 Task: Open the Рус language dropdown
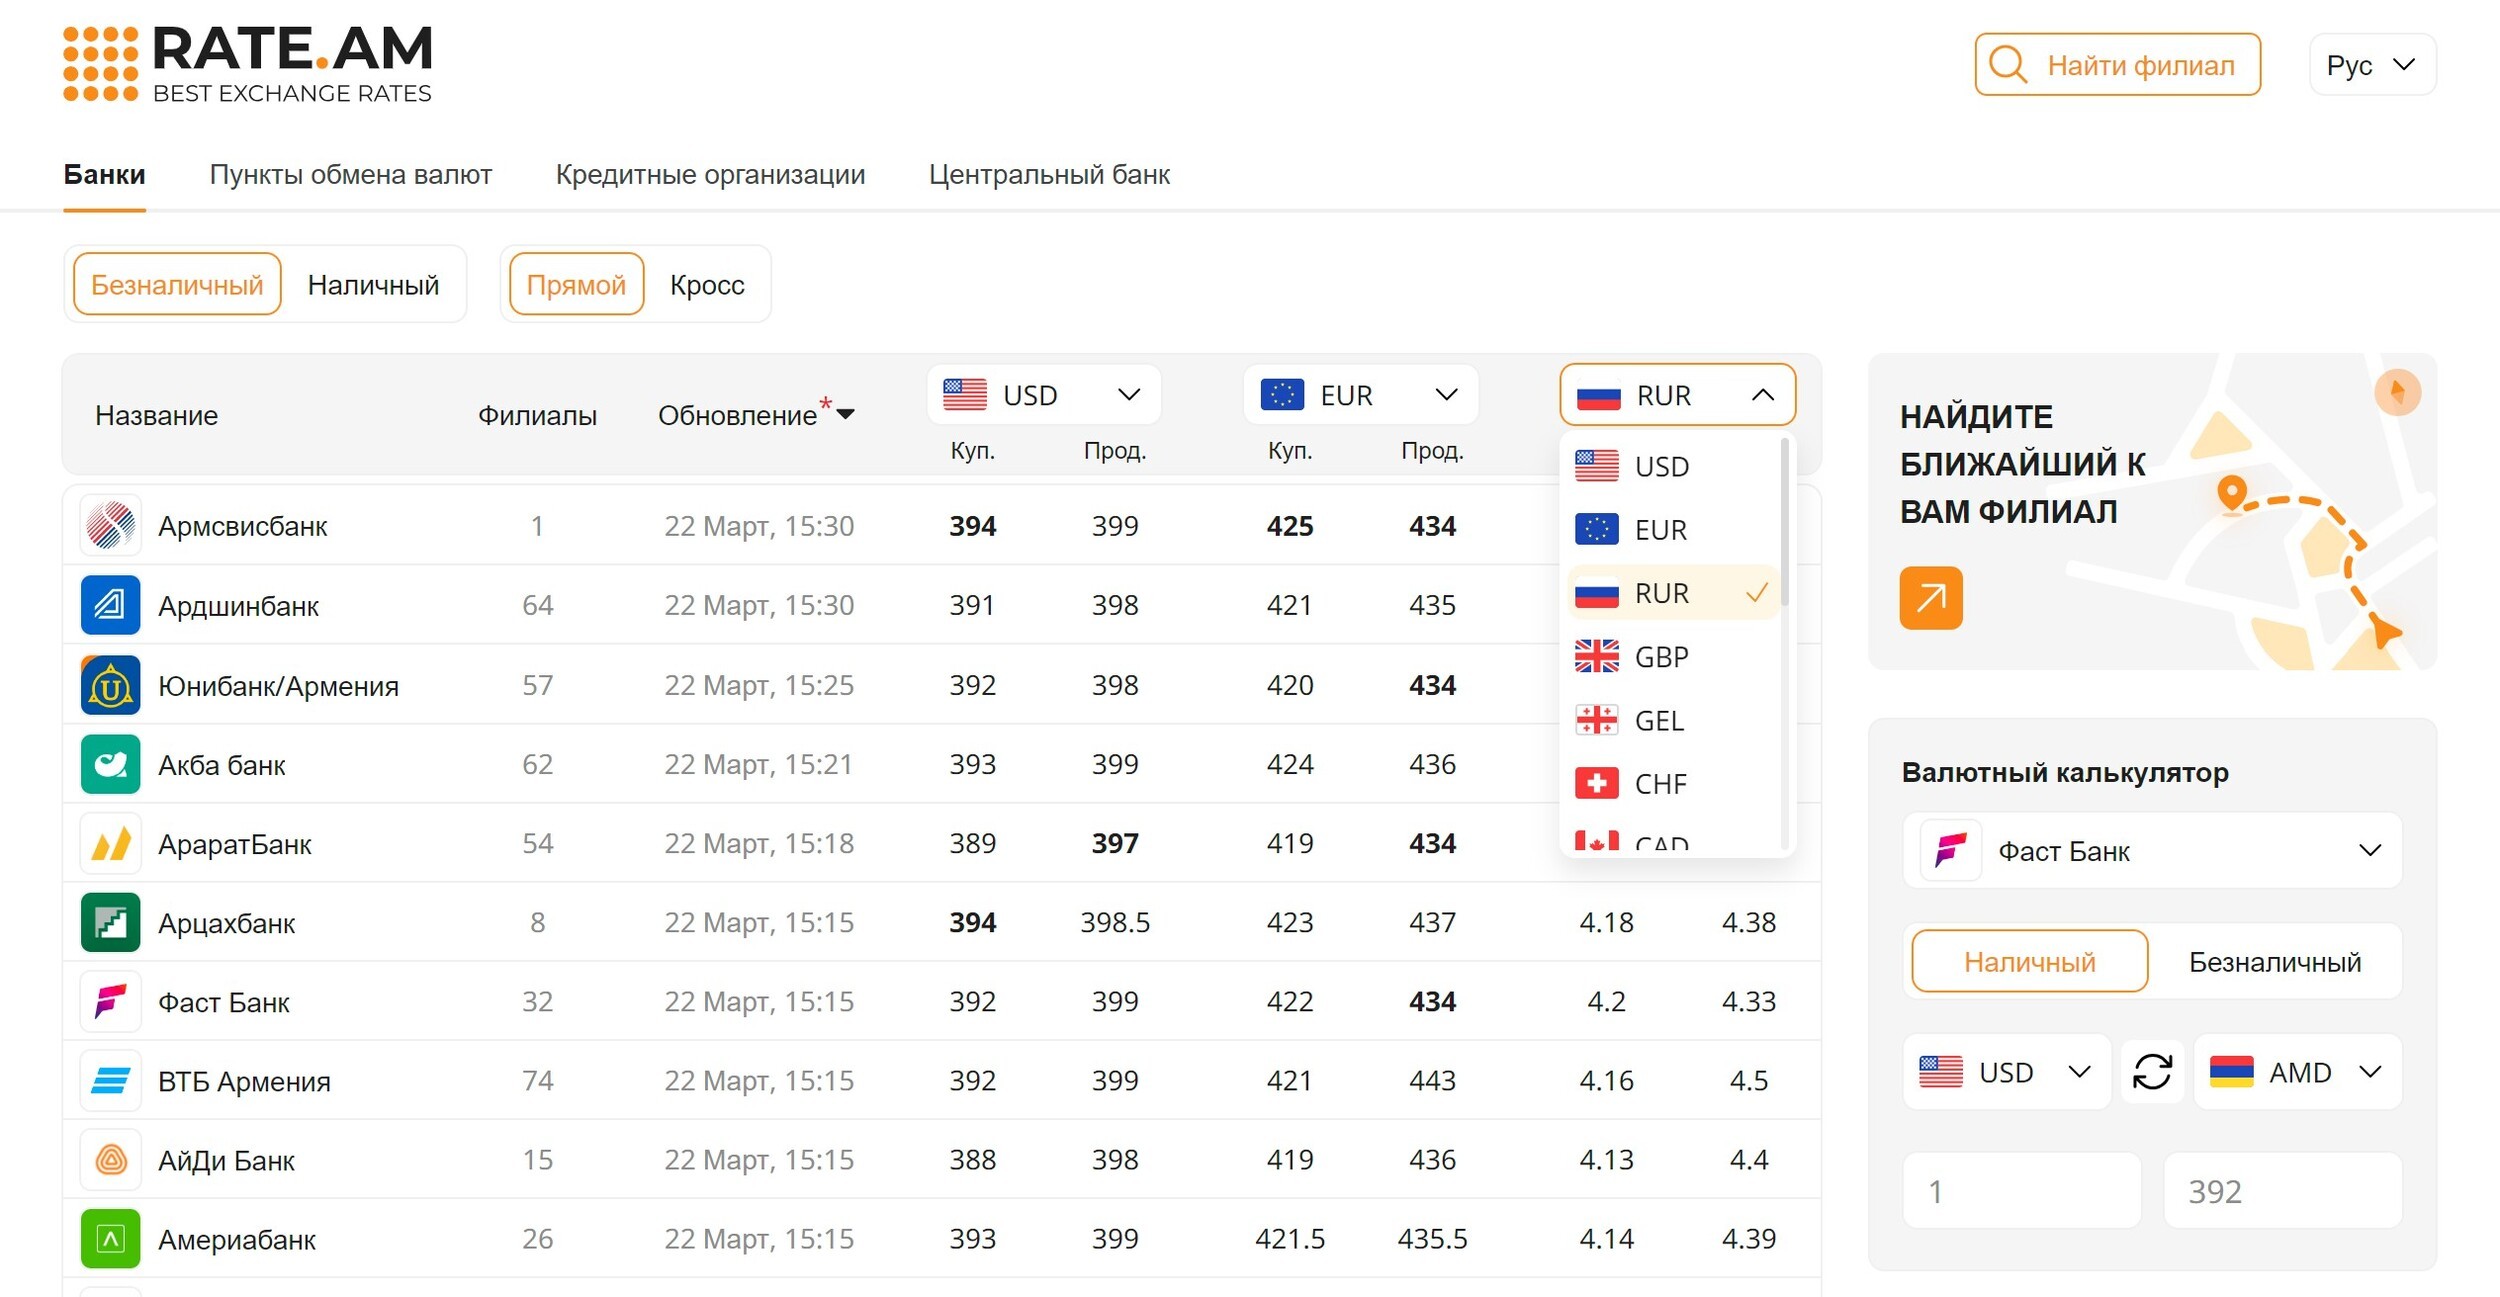pyautogui.click(x=2372, y=65)
